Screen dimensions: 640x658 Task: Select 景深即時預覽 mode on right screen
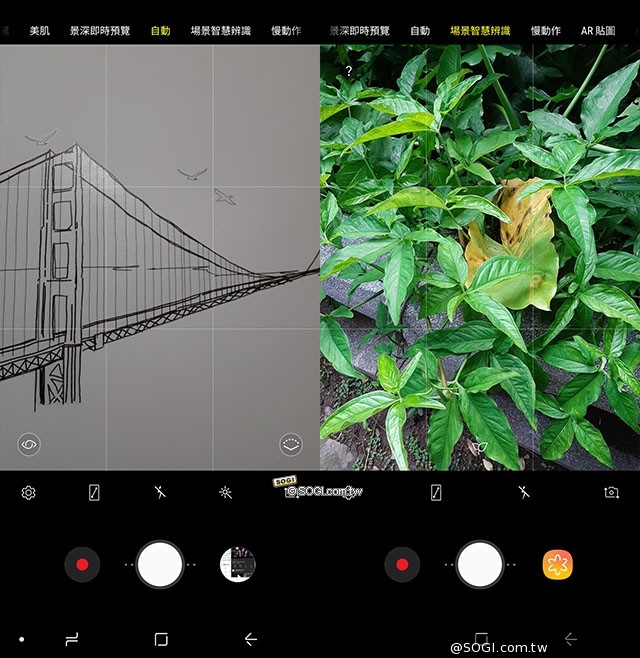[x=360, y=31]
